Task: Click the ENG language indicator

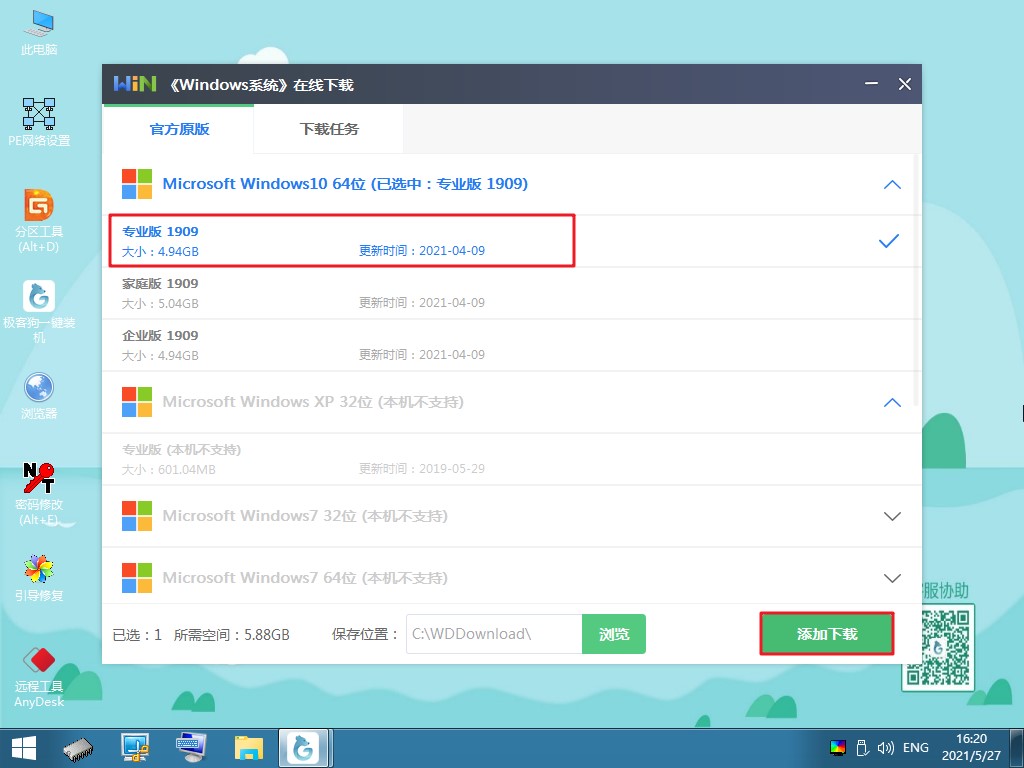Action: pyautogui.click(x=916, y=748)
